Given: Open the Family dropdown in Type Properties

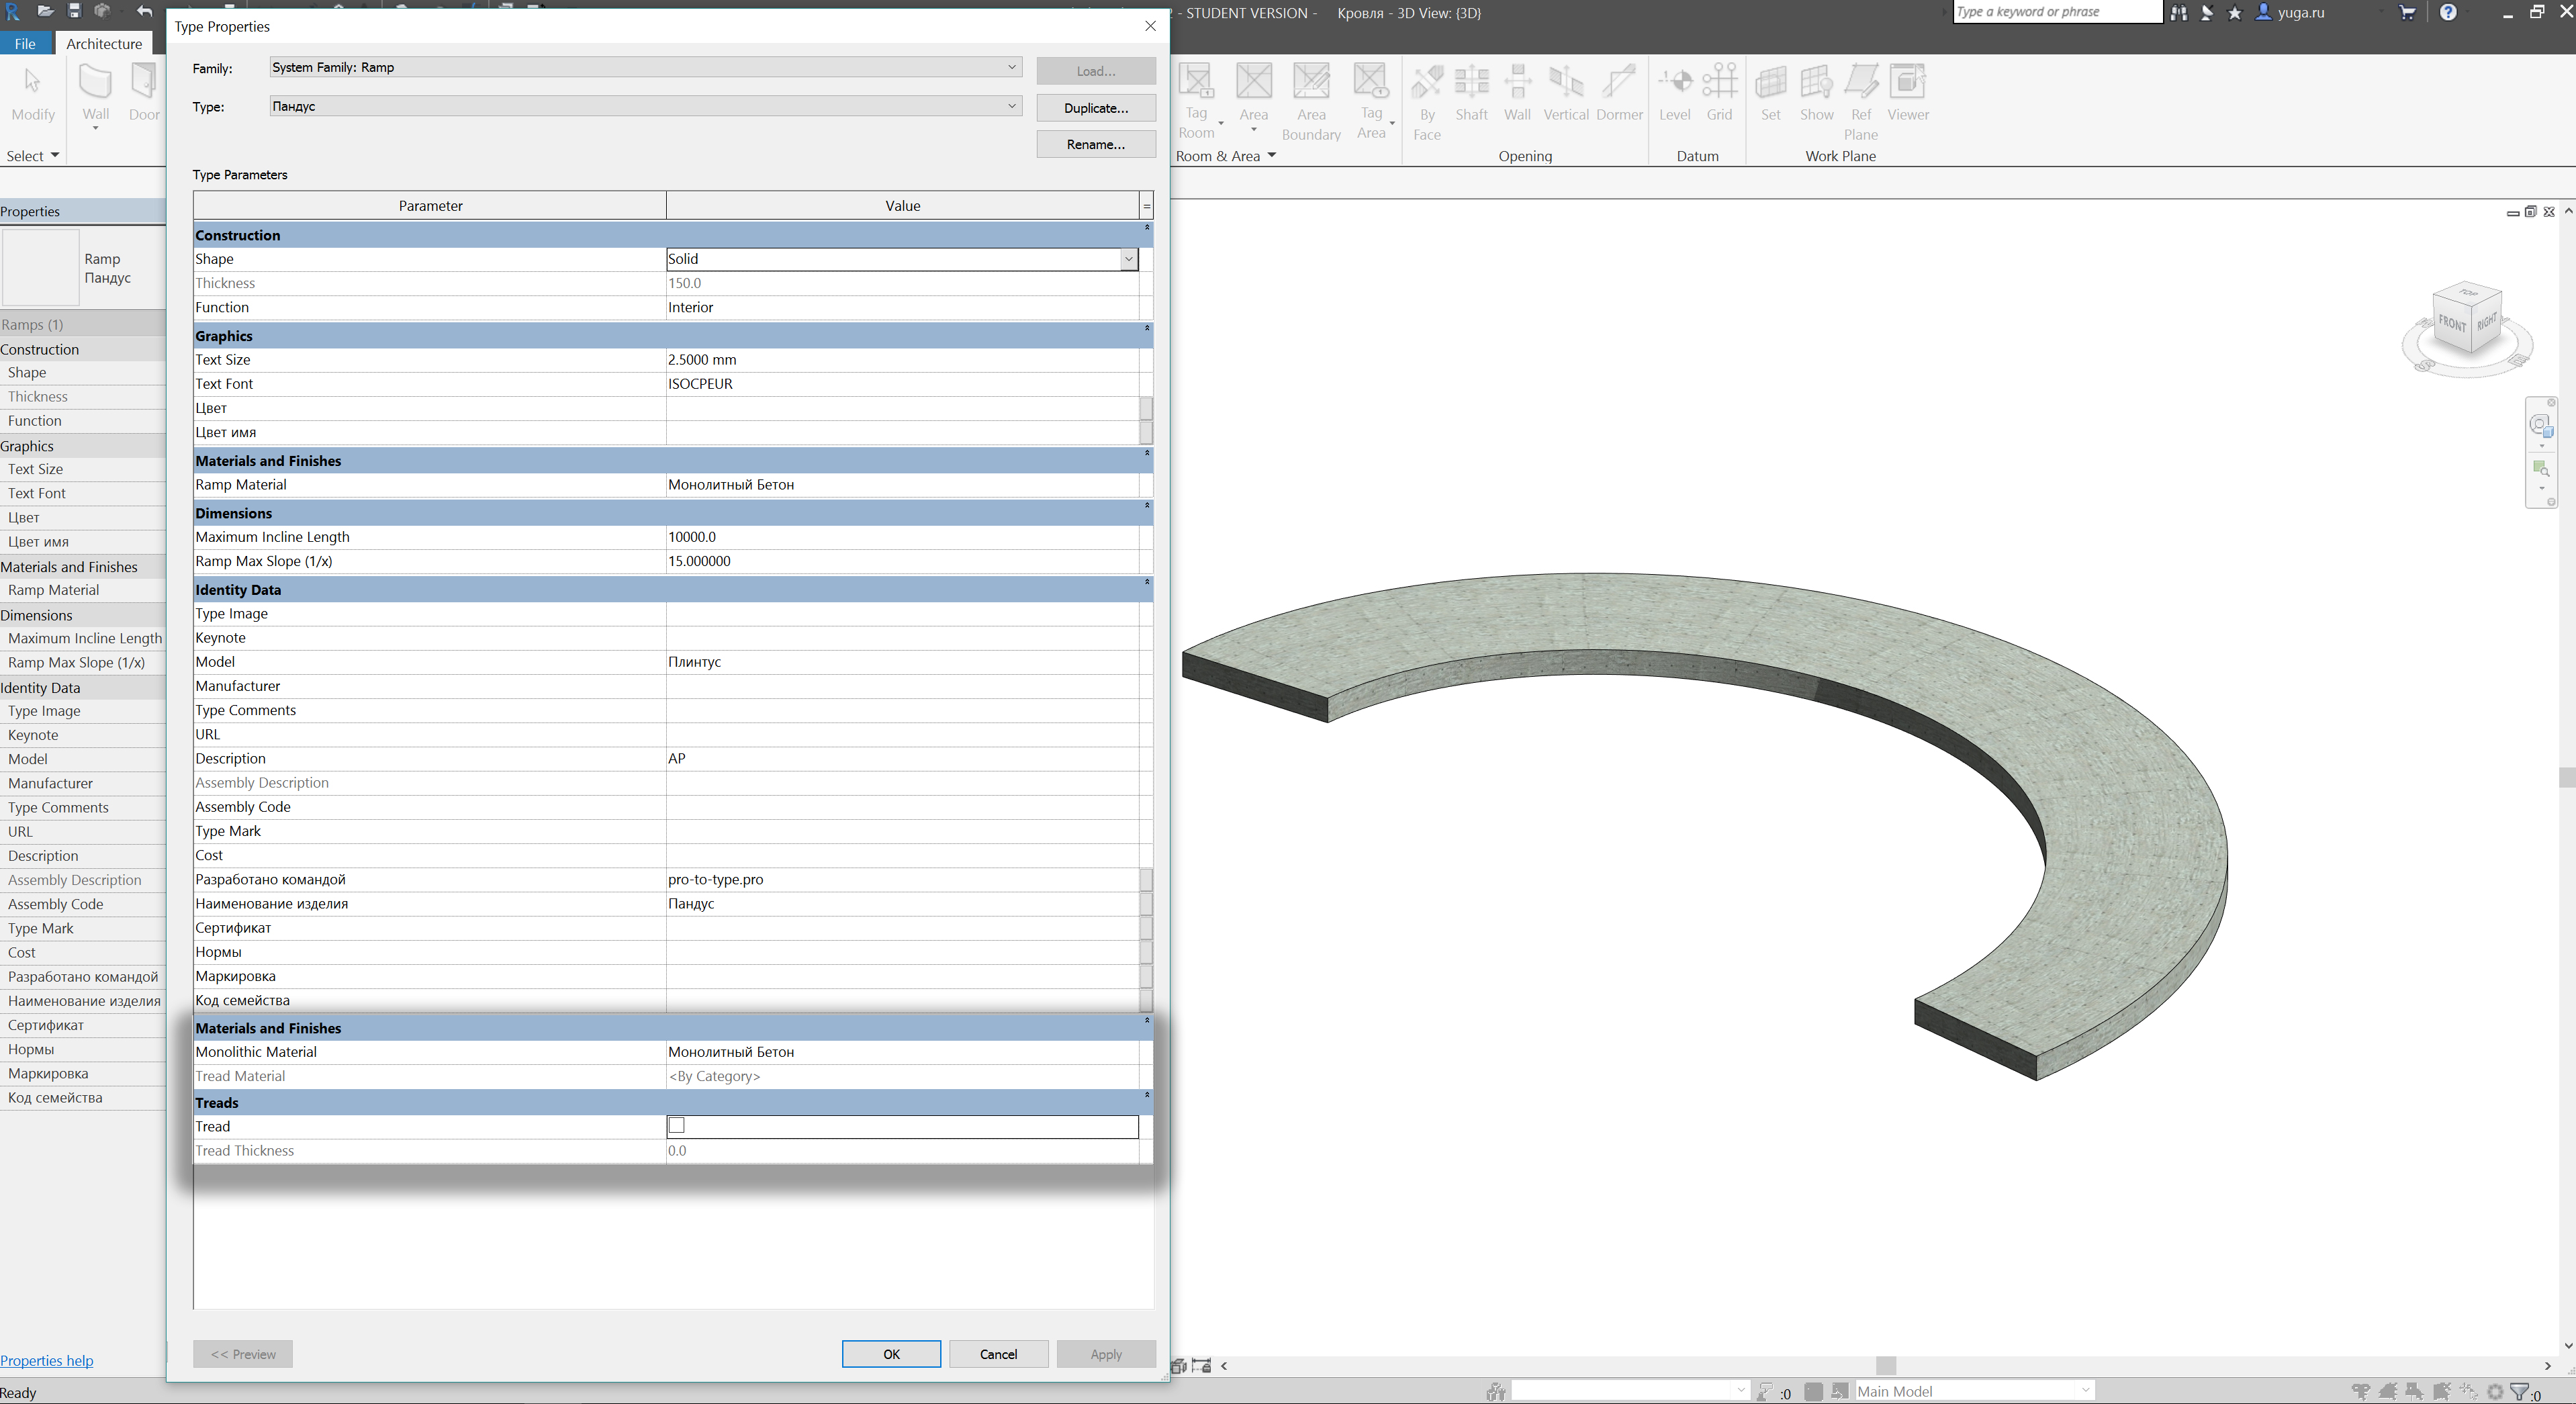Looking at the screenshot, I should pyautogui.click(x=1013, y=67).
